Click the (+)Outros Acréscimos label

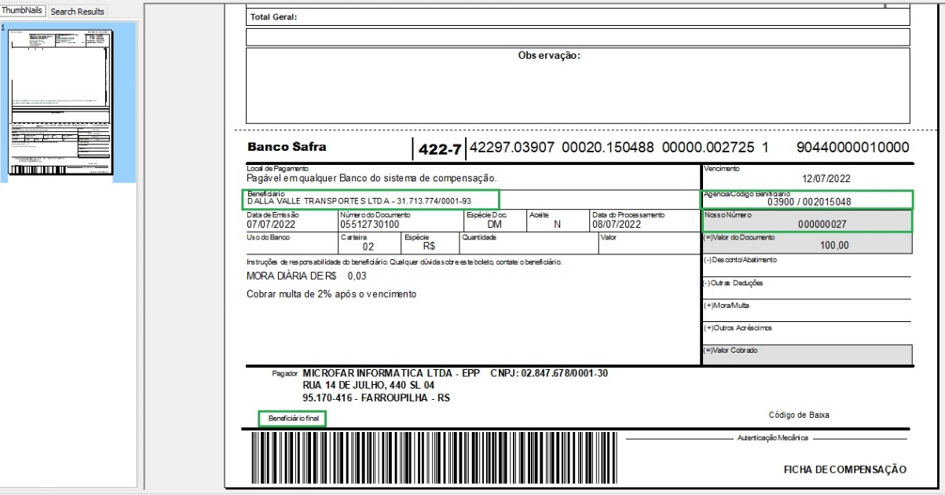738,328
